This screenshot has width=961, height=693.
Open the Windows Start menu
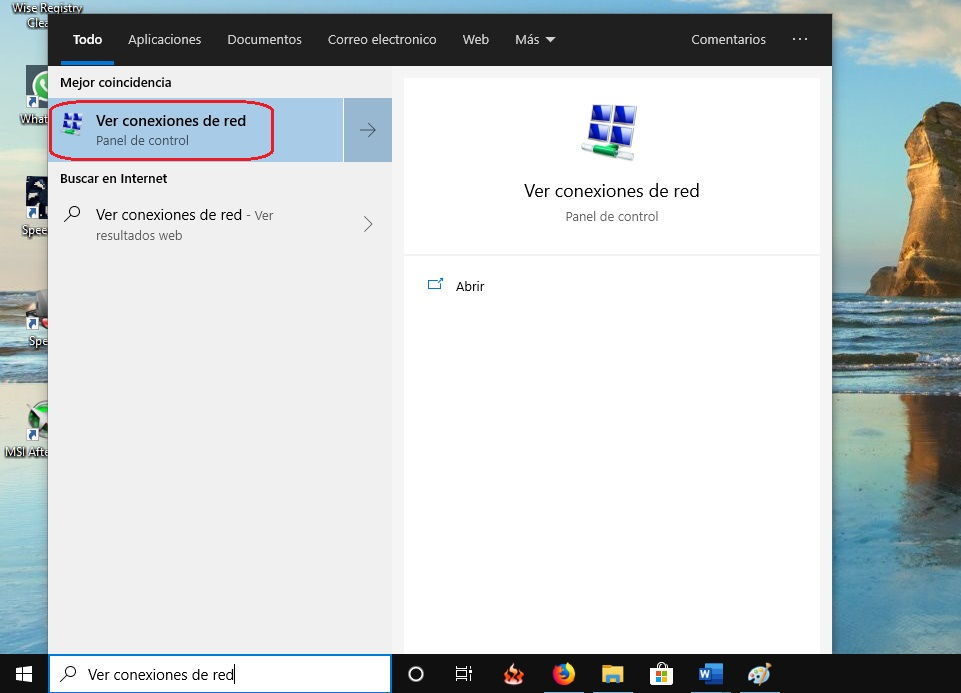coord(23,674)
